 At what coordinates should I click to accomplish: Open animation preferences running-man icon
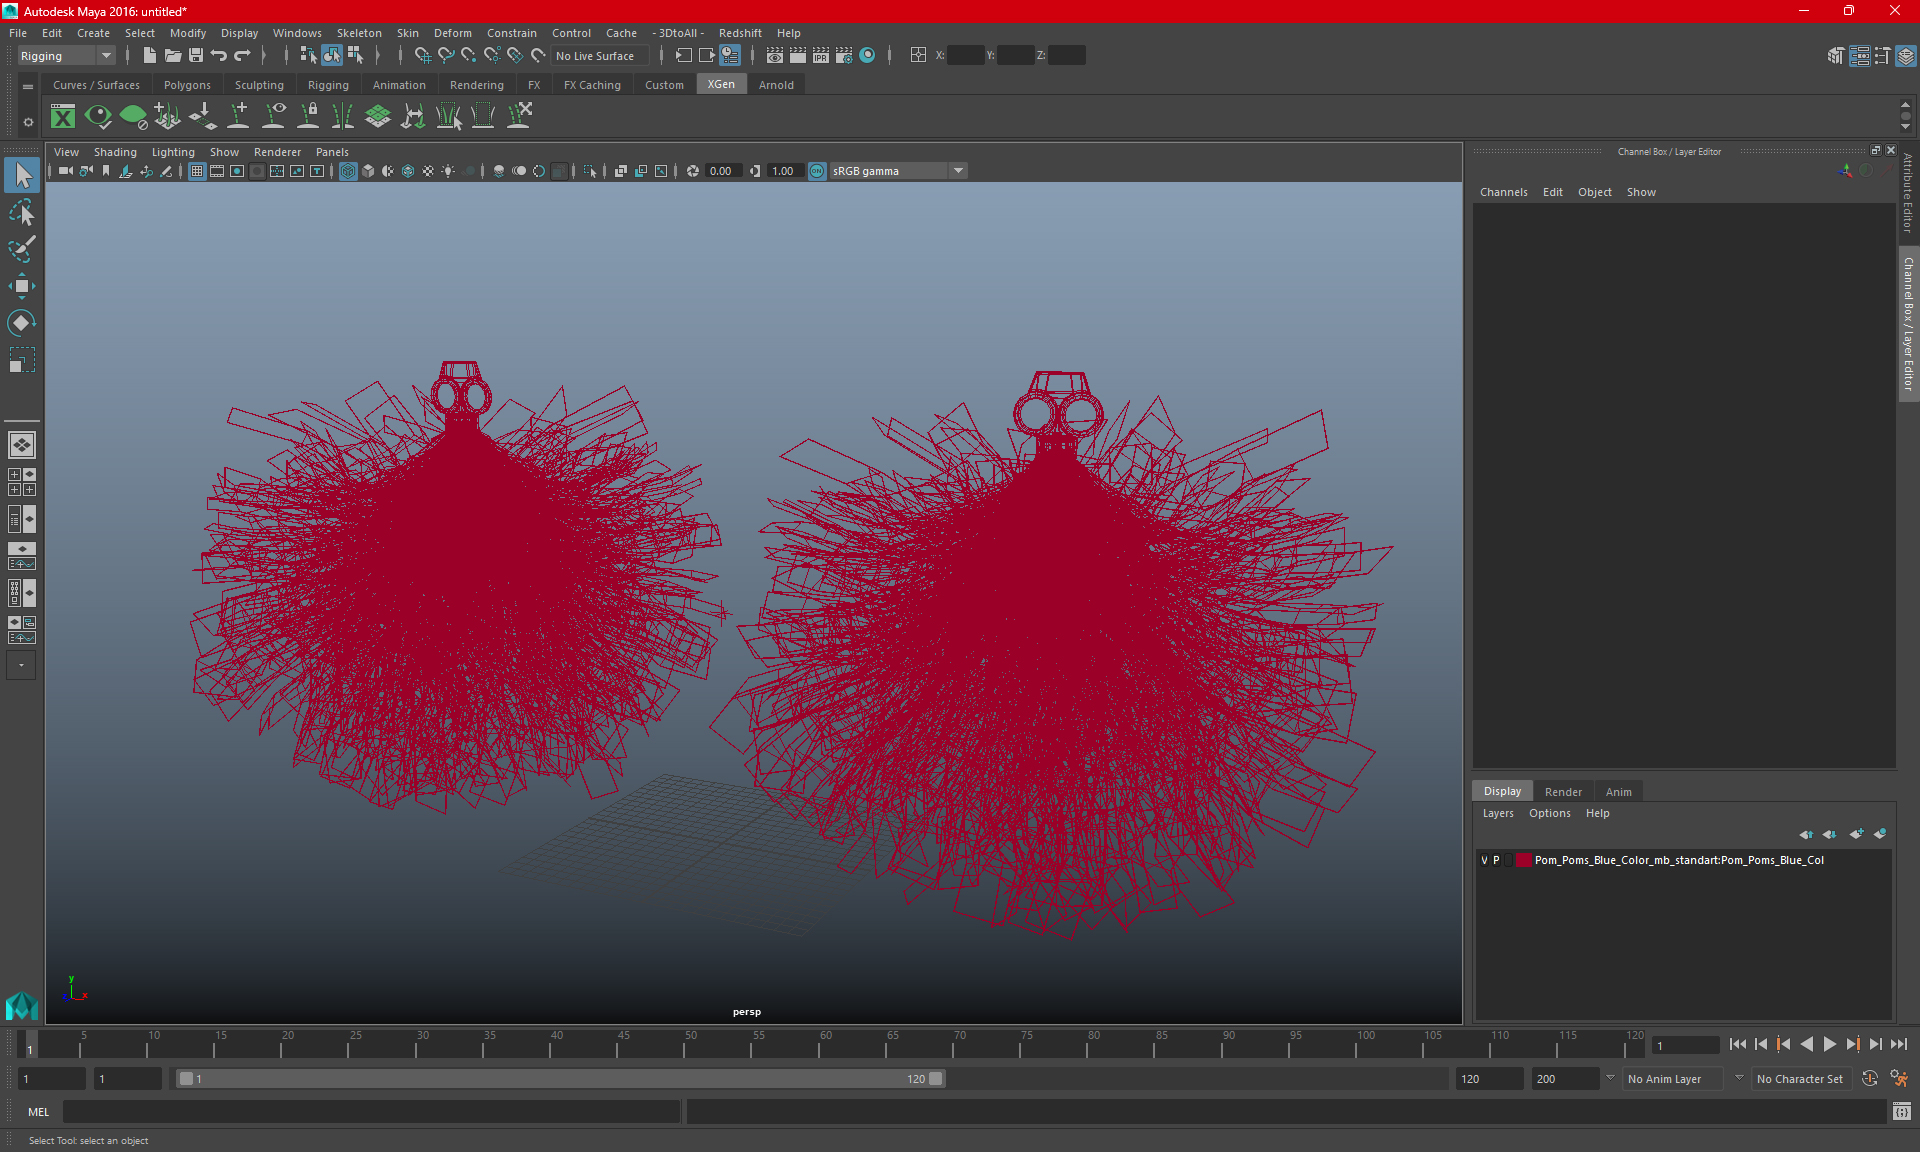(x=1899, y=1079)
